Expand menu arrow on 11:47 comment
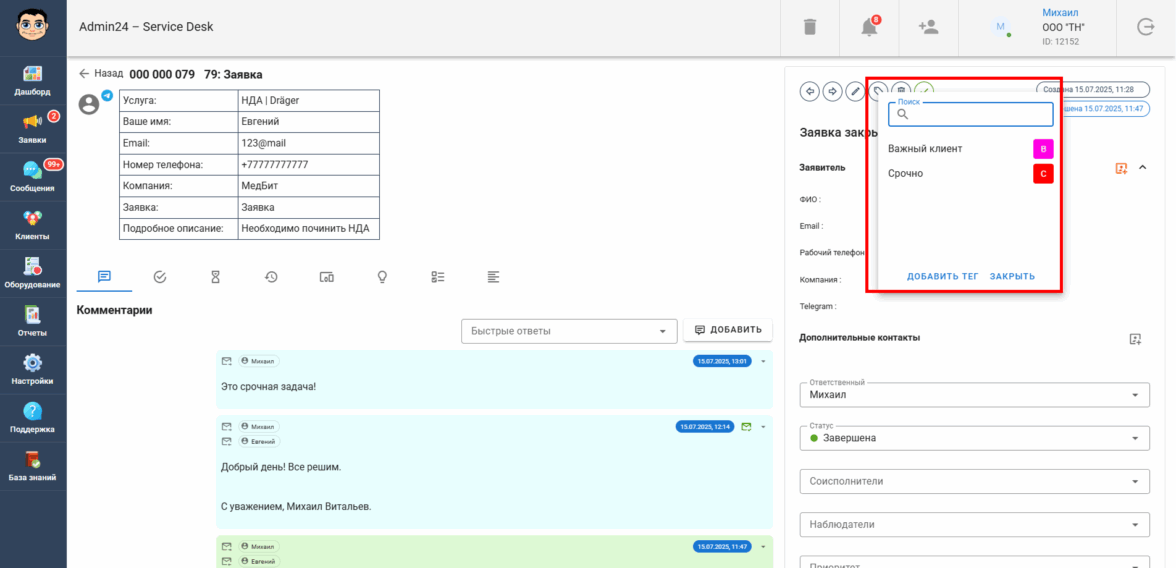 point(764,546)
